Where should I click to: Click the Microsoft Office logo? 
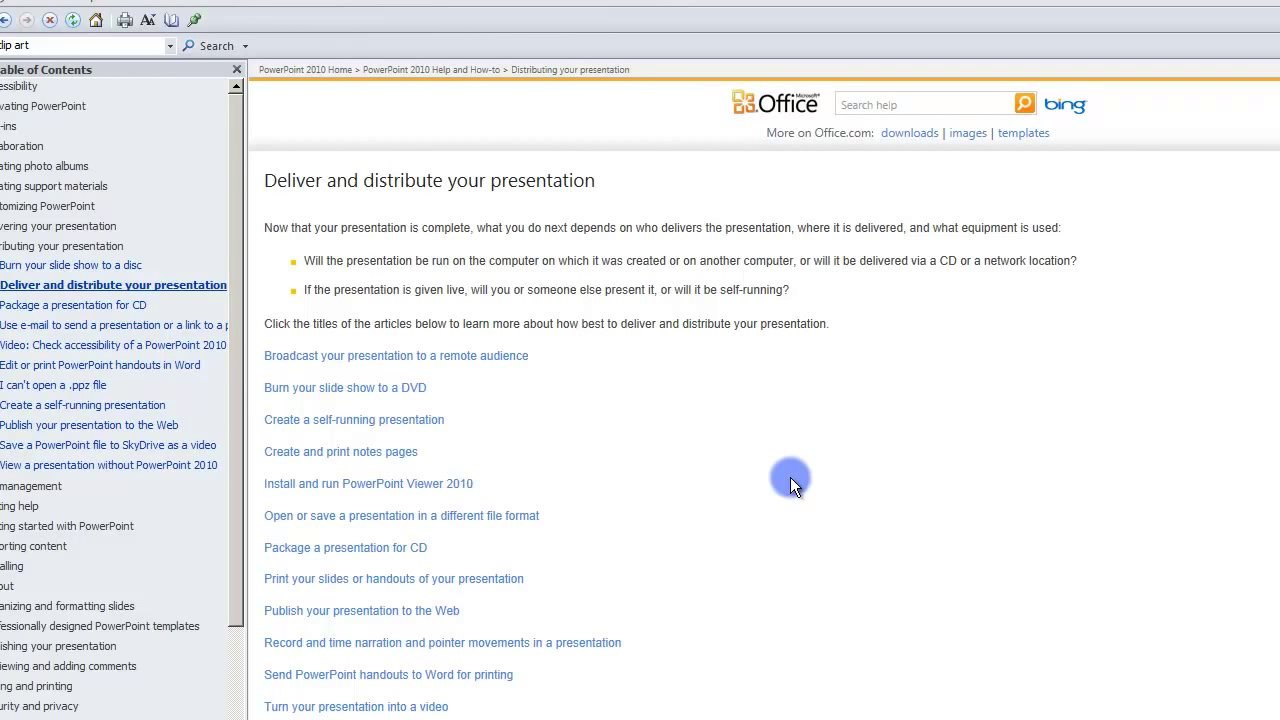click(x=776, y=103)
